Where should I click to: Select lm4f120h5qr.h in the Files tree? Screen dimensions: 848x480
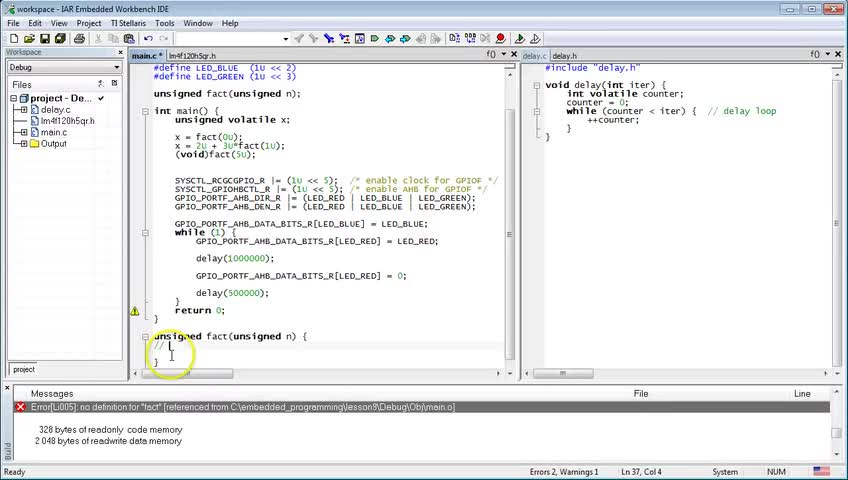[68, 121]
